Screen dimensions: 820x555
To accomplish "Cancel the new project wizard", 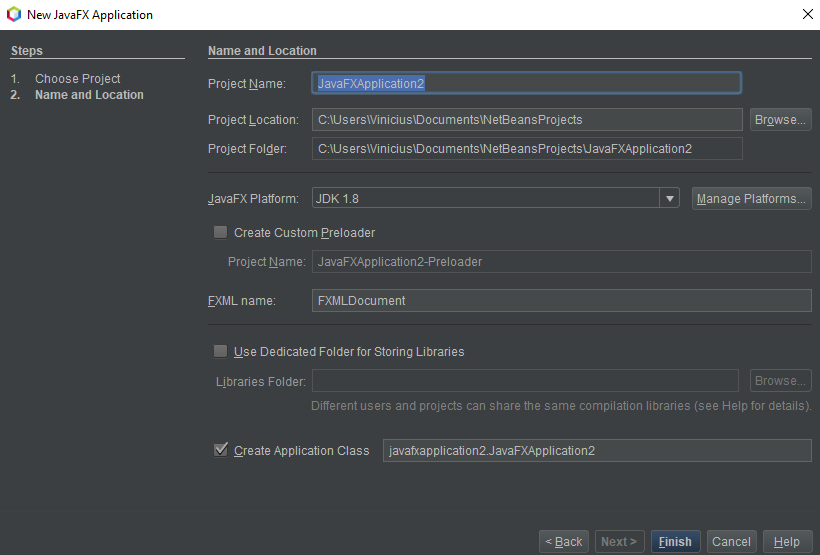I will [731, 541].
